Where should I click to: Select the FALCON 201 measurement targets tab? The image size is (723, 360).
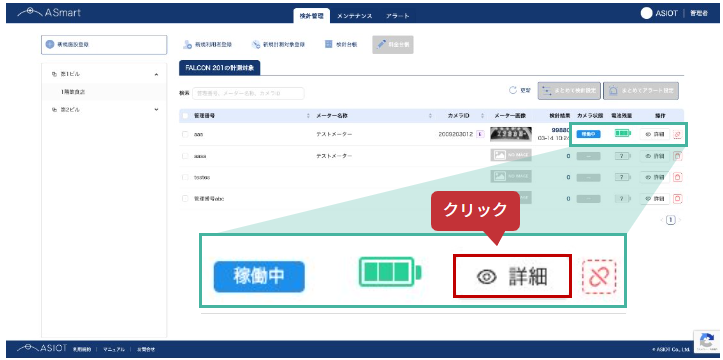[219, 67]
